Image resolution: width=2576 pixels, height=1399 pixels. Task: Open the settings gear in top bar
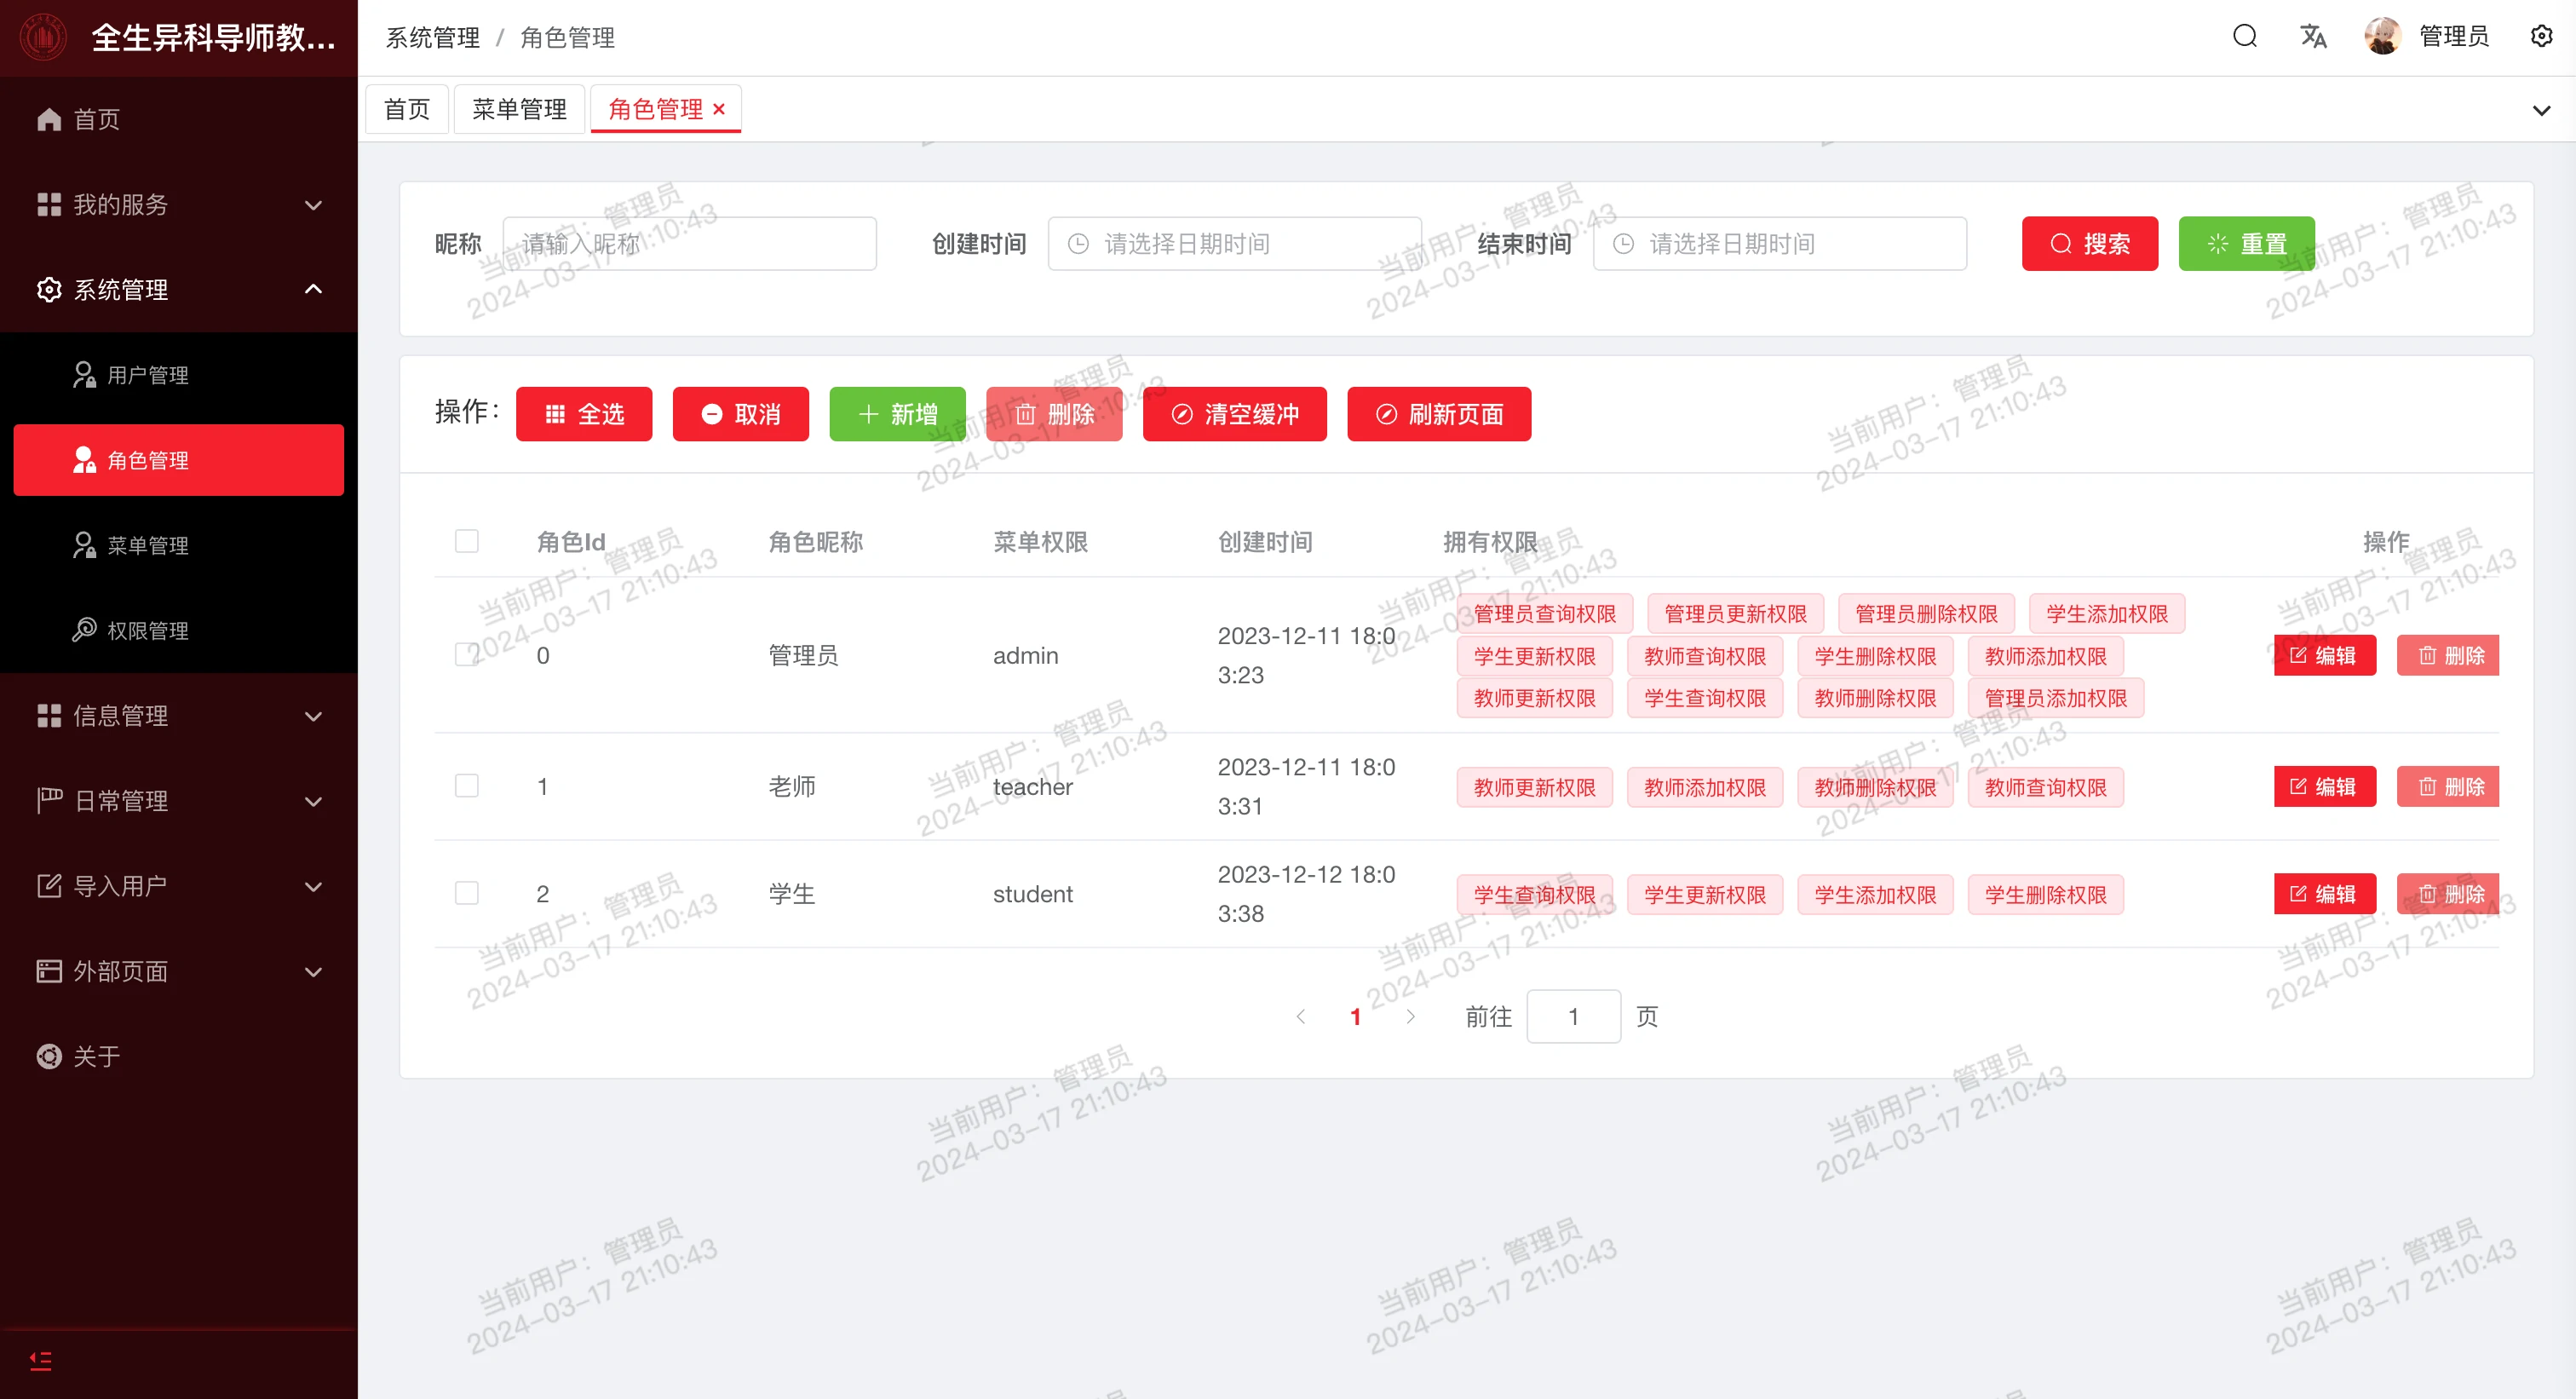[2541, 37]
